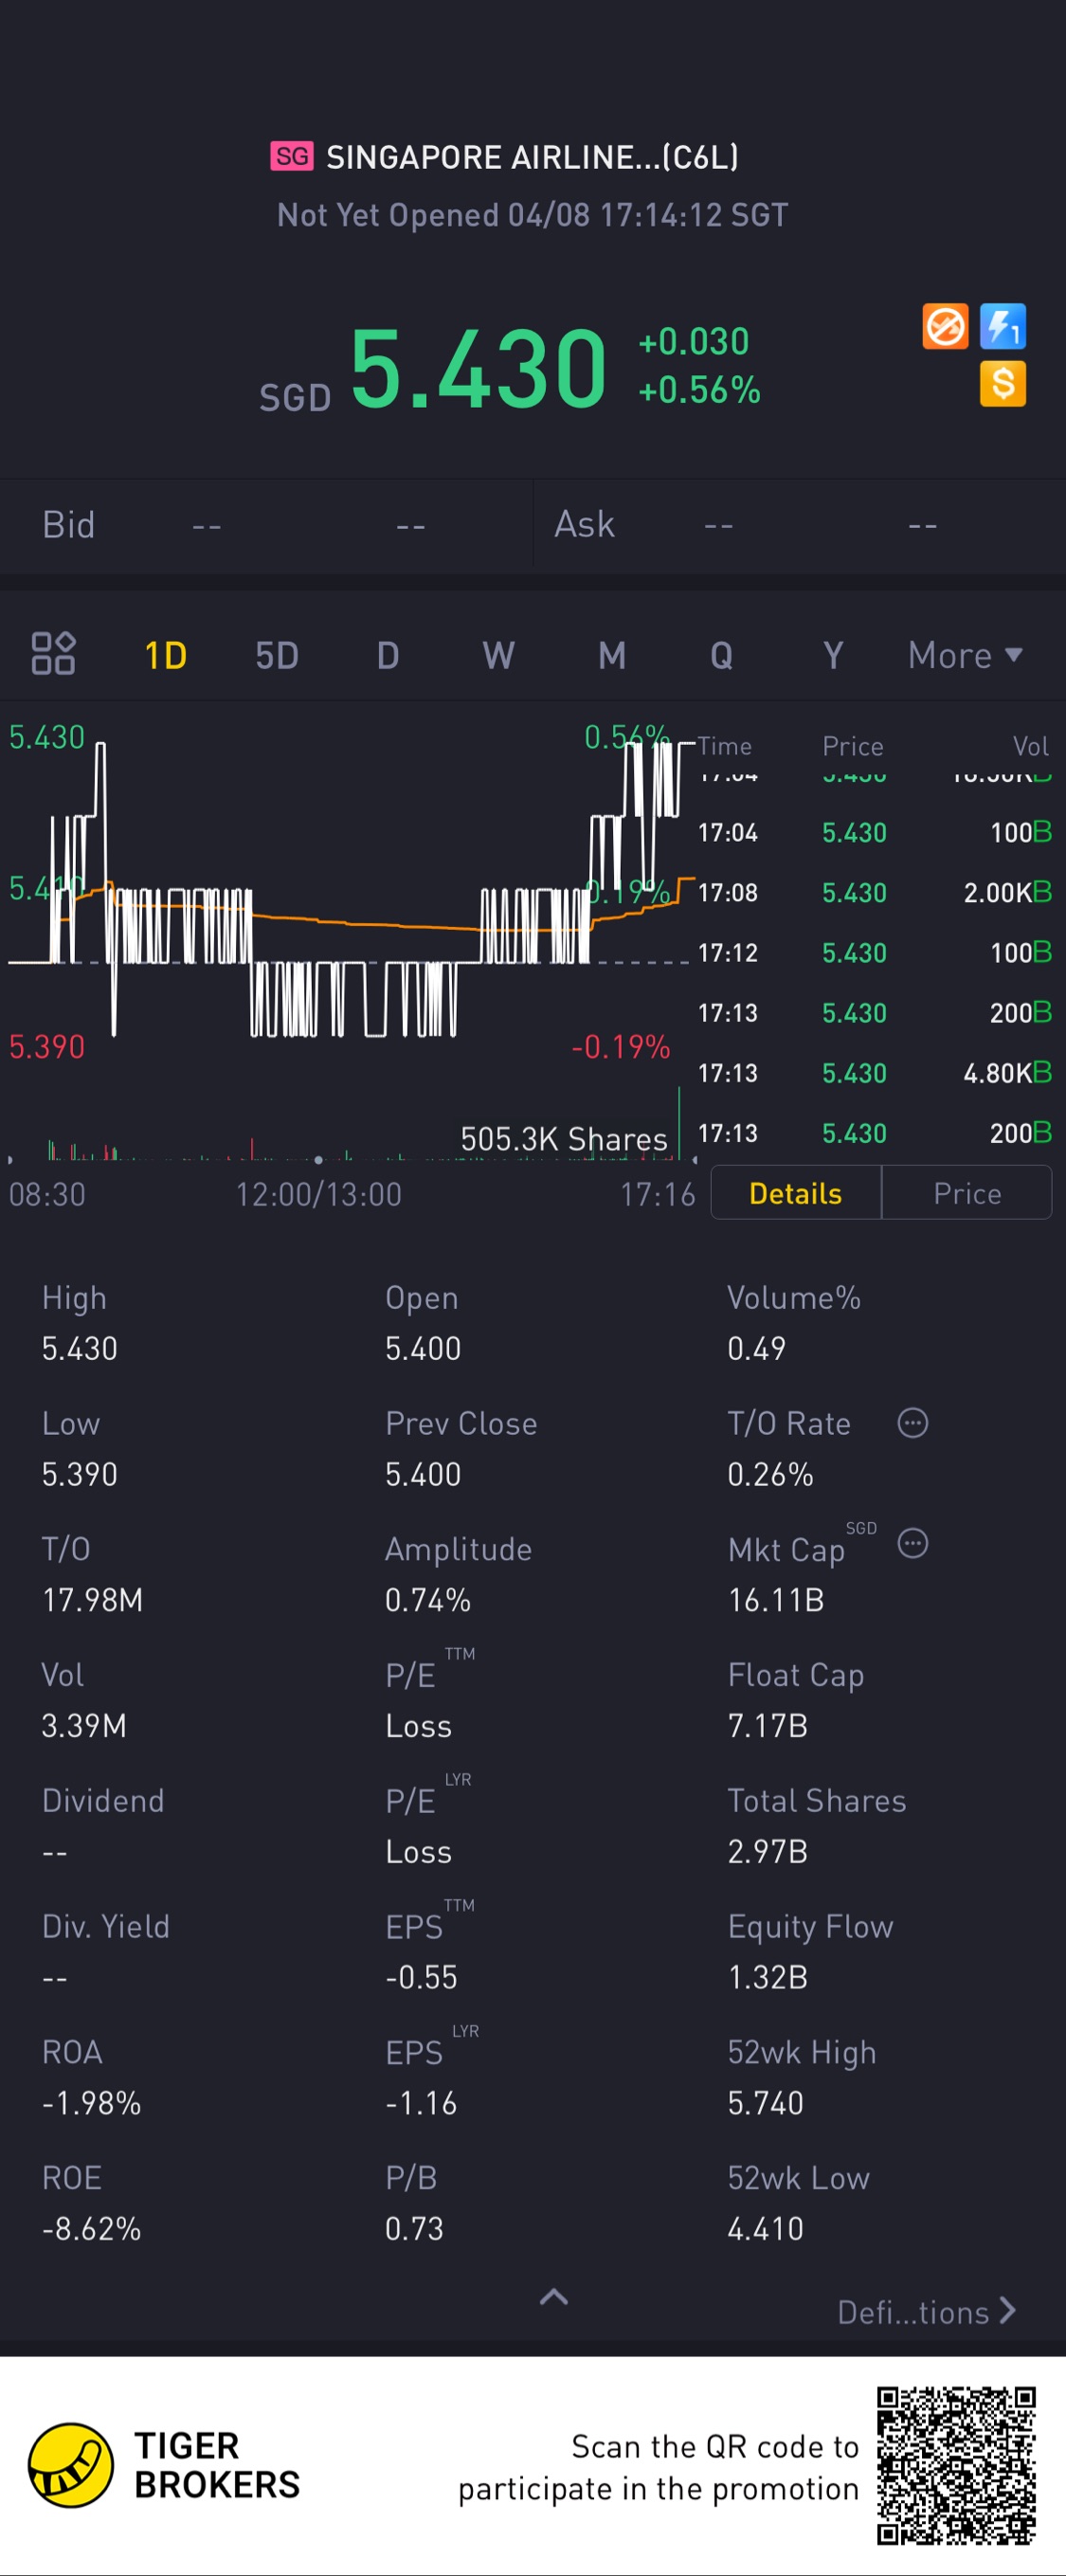Expand the More chart periods dropdown
Screen dimensions: 1066x2576
[x=965, y=656]
